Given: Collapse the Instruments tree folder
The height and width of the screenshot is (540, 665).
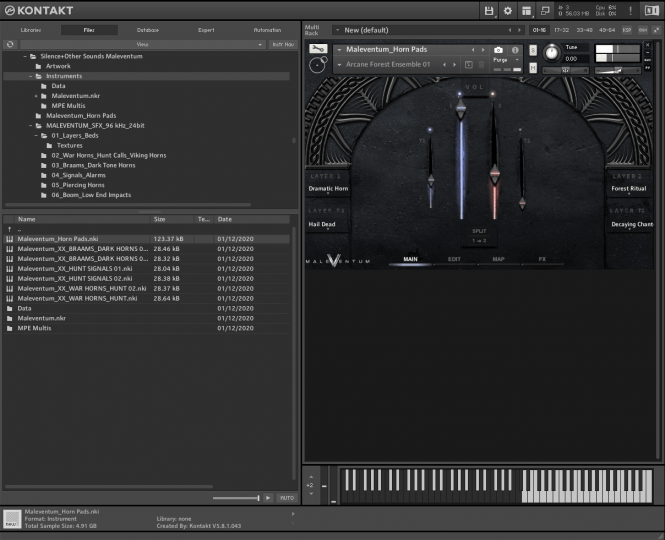Looking at the screenshot, I should [31, 76].
